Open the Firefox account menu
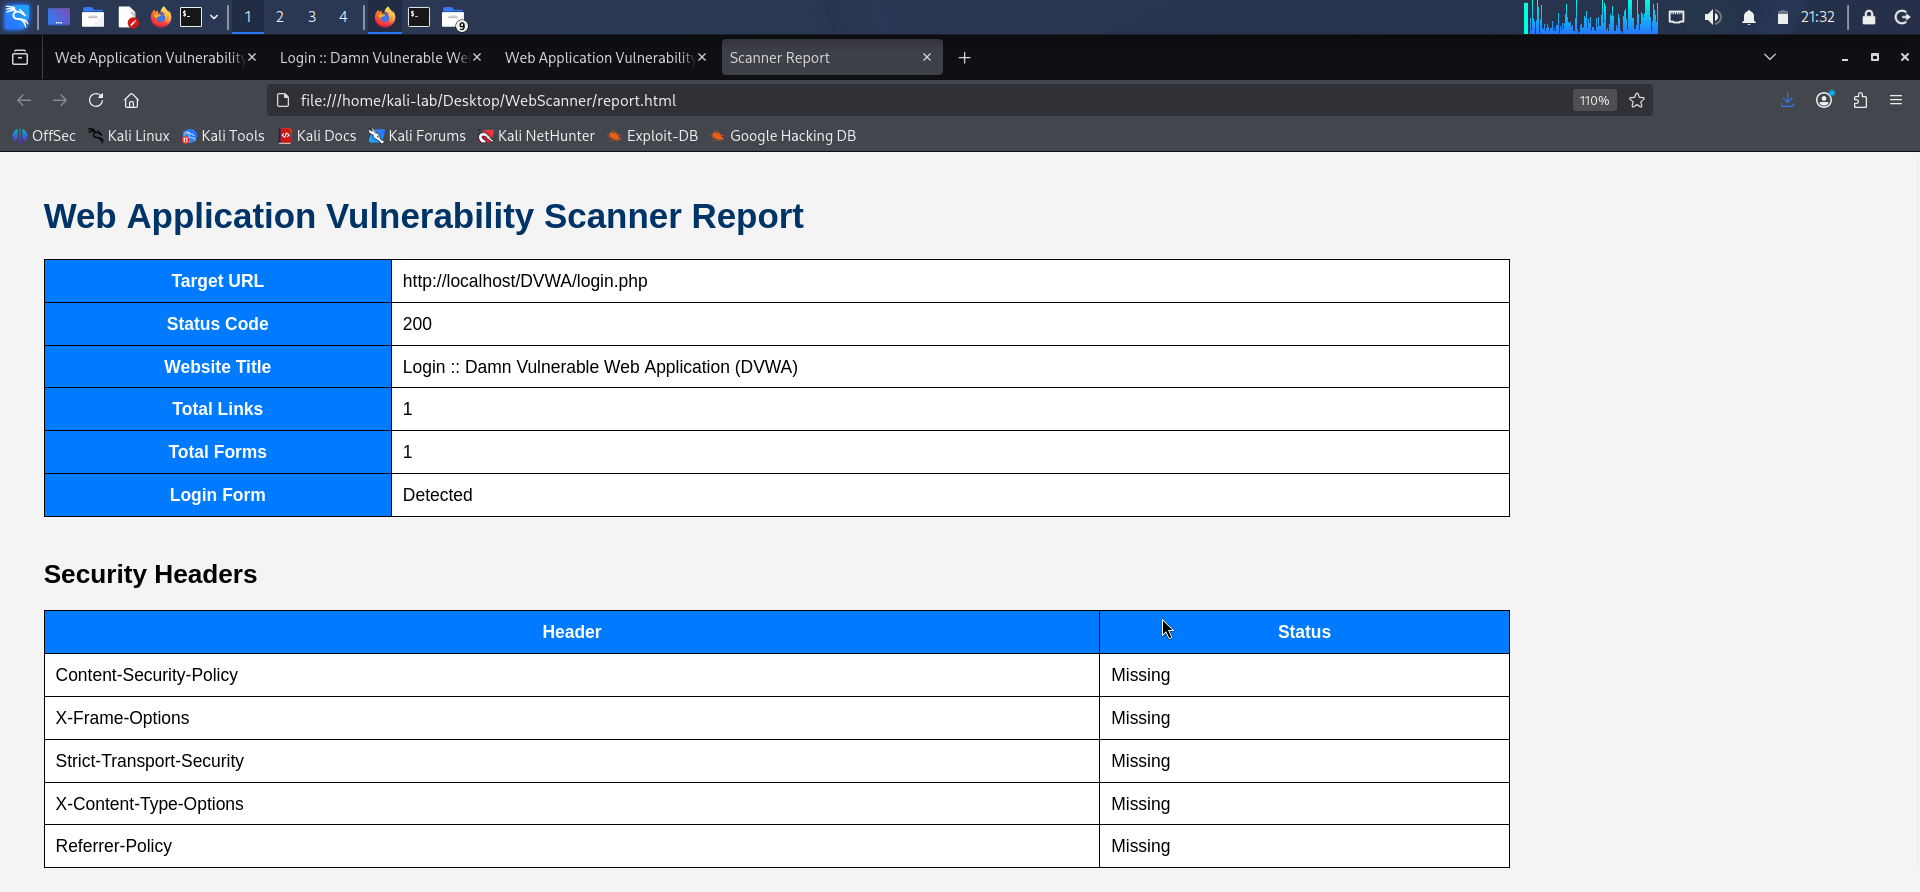 [1824, 100]
